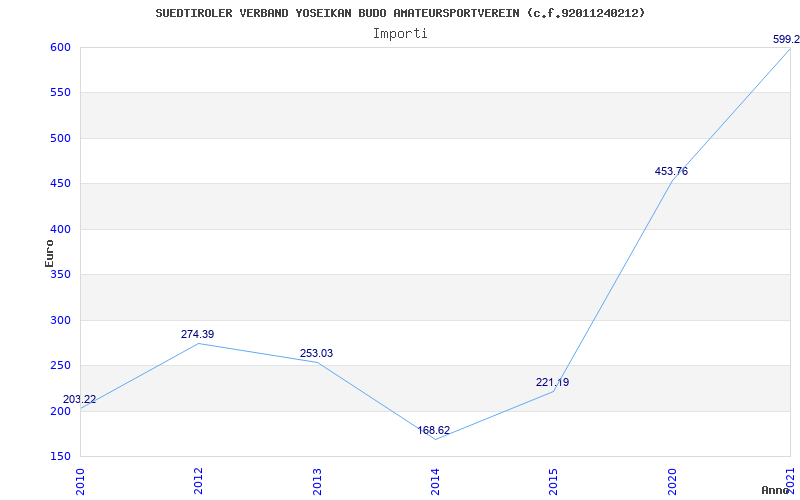
Task: Select the Importi subtitle text
Action: (x=400, y=34)
